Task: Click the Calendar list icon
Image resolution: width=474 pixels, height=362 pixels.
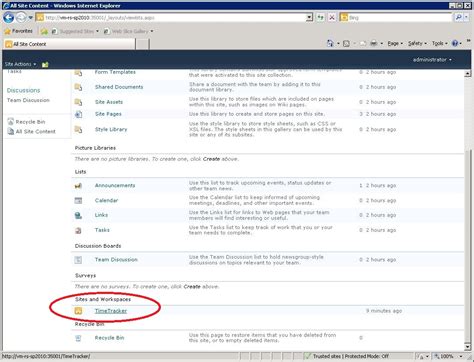Action: click(x=78, y=200)
